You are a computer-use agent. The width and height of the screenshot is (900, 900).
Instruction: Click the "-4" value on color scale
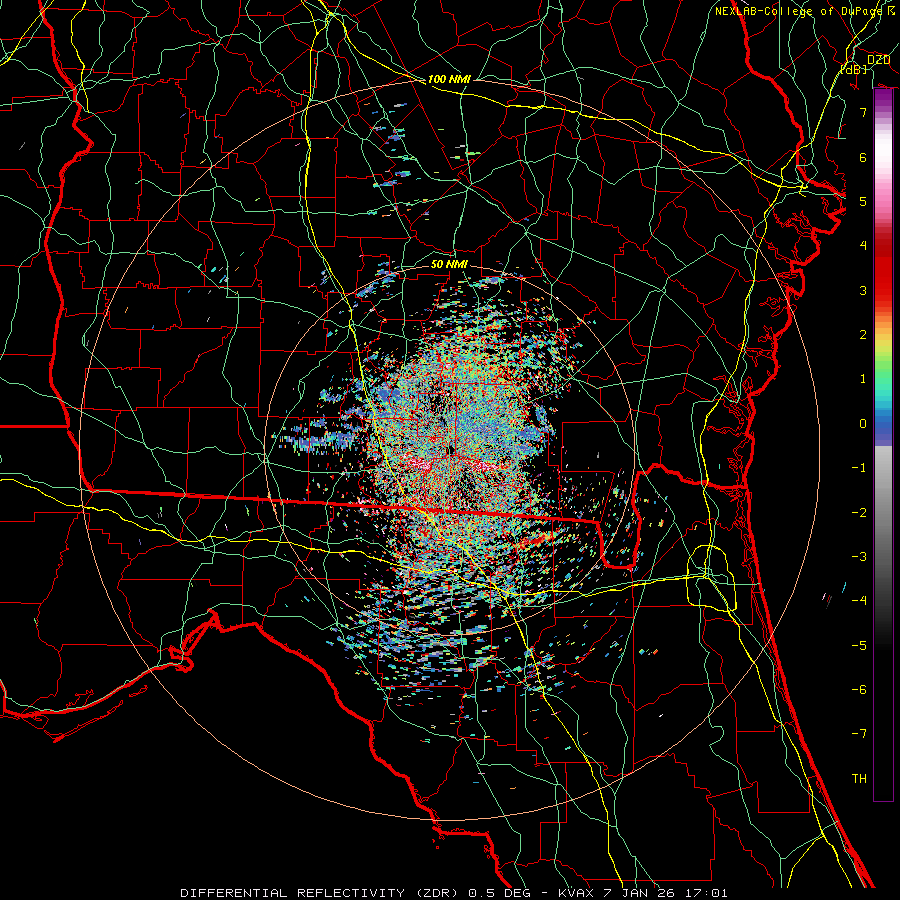[x=859, y=601]
